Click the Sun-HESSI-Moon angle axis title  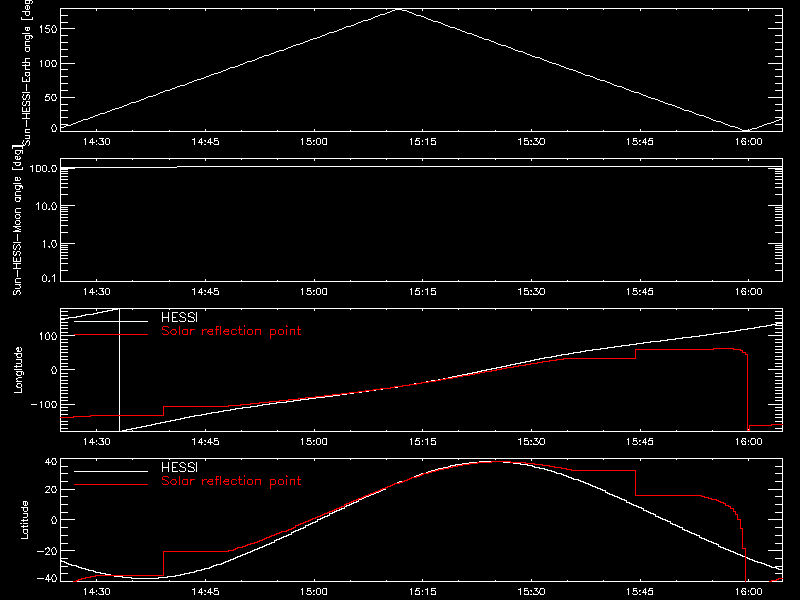(17, 220)
